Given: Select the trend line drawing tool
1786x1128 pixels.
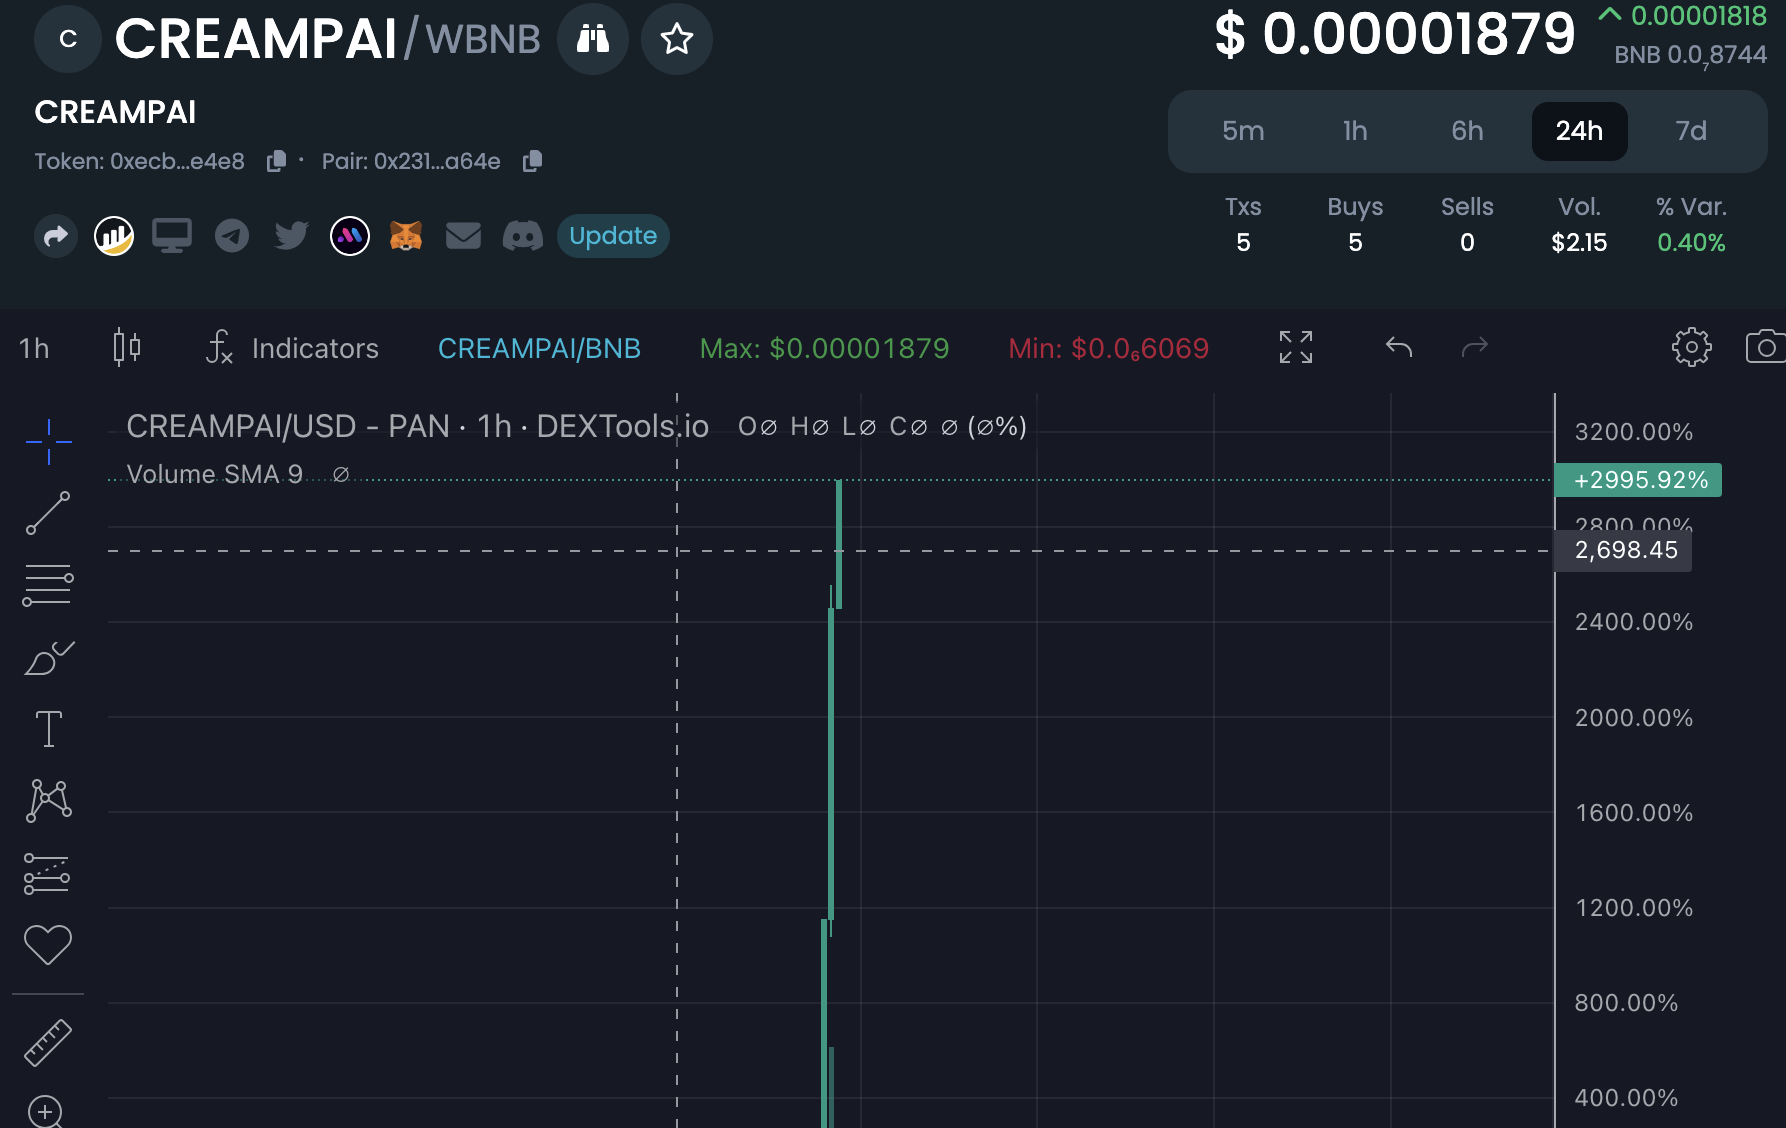Looking at the screenshot, I should (48, 513).
